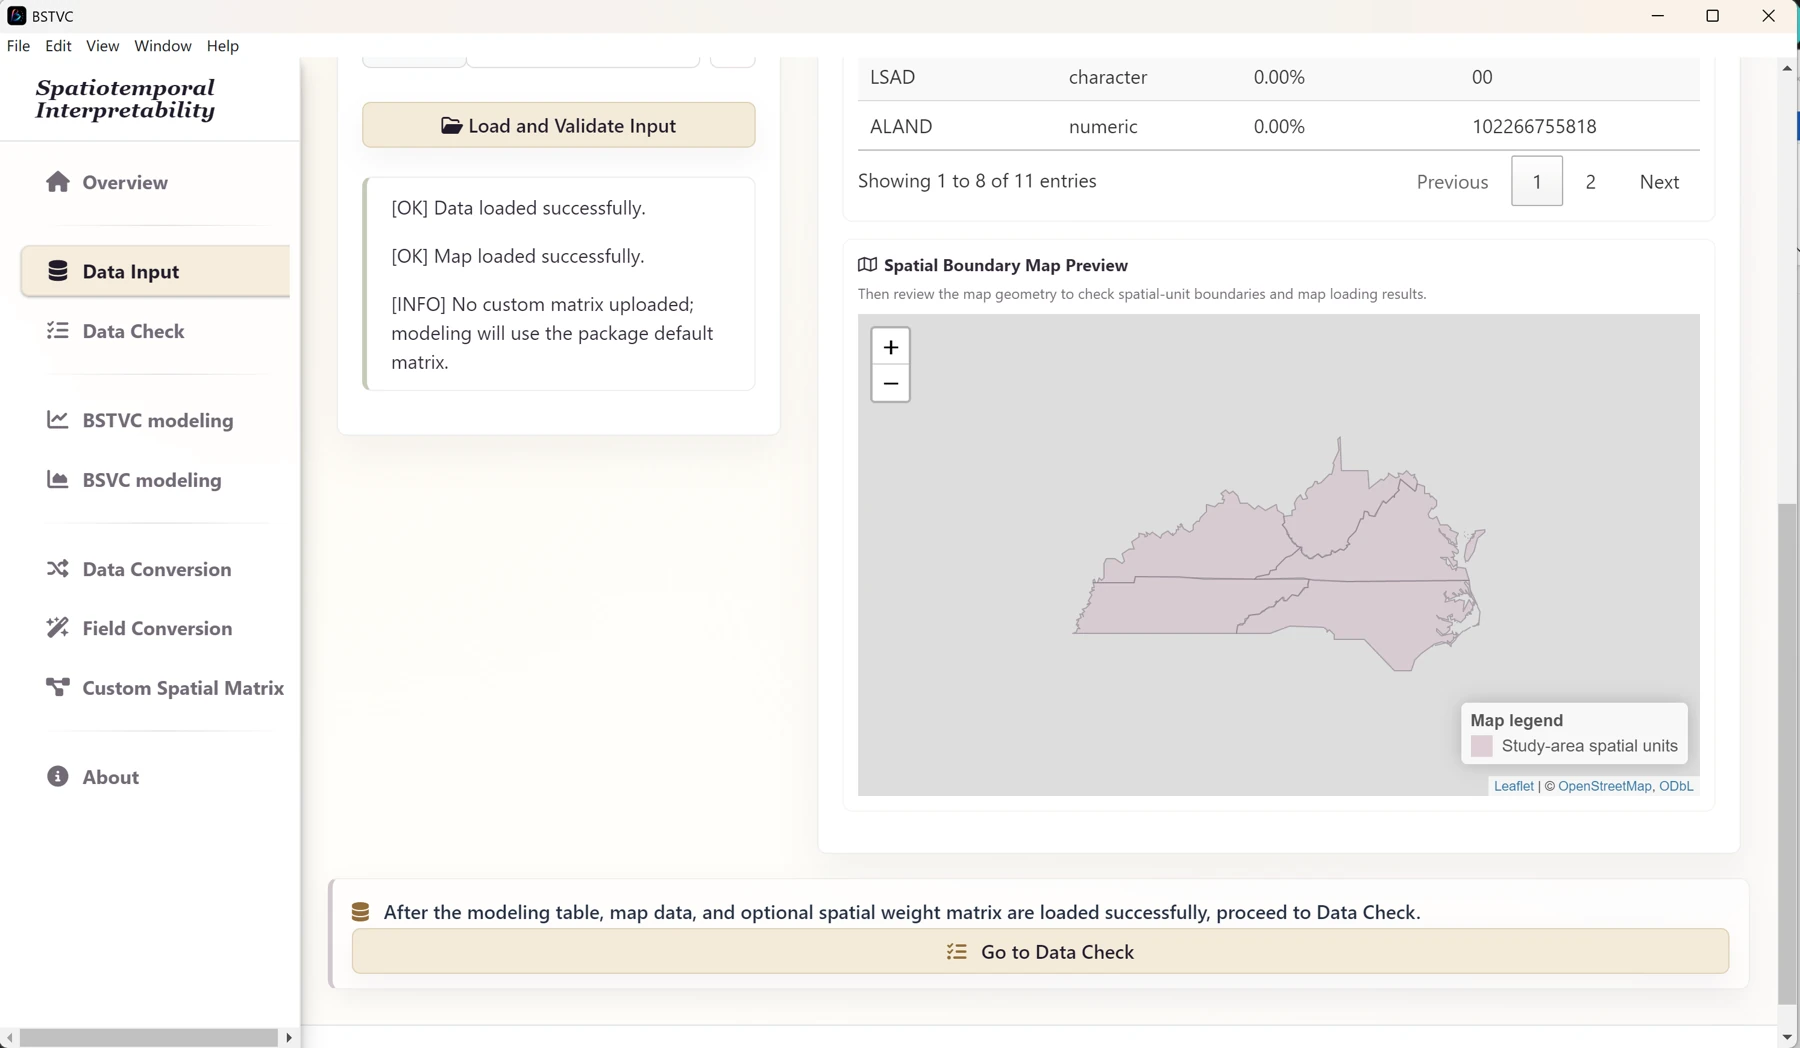The width and height of the screenshot is (1800, 1048).
Task: Click Next in table pagination
Action: click(x=1659, y=182)
